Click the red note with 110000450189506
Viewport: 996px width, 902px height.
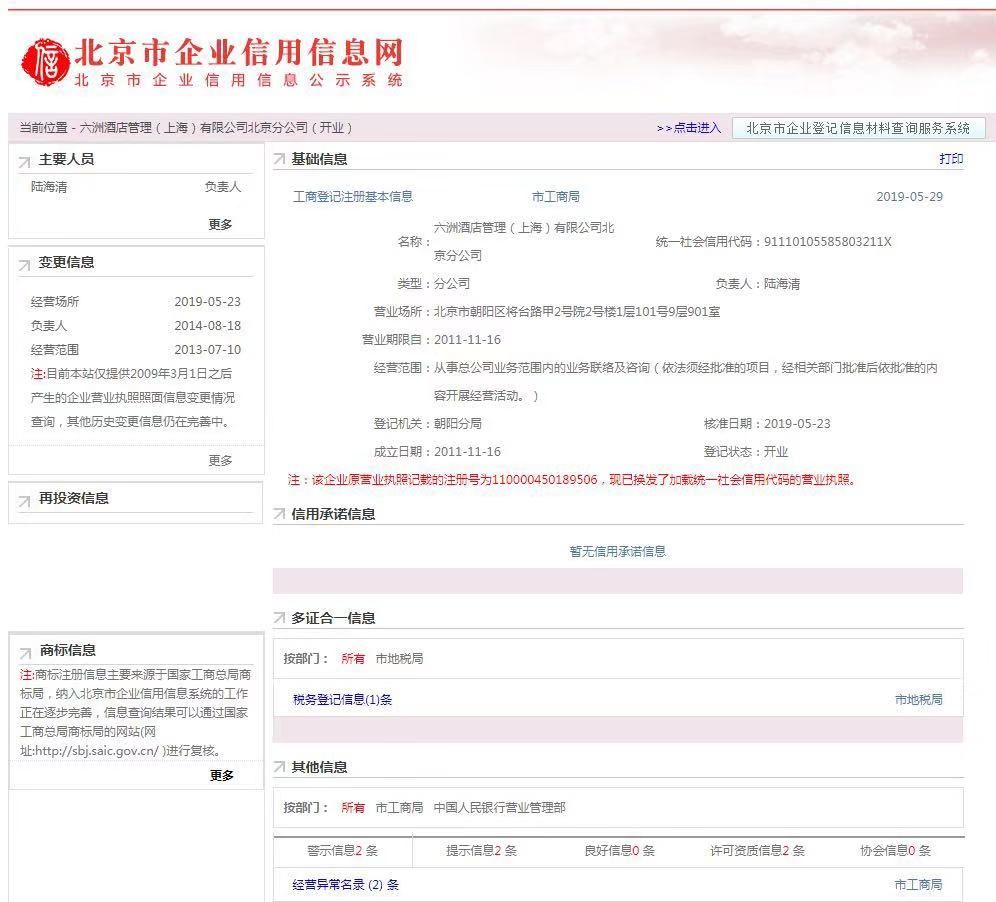point(572,480)
